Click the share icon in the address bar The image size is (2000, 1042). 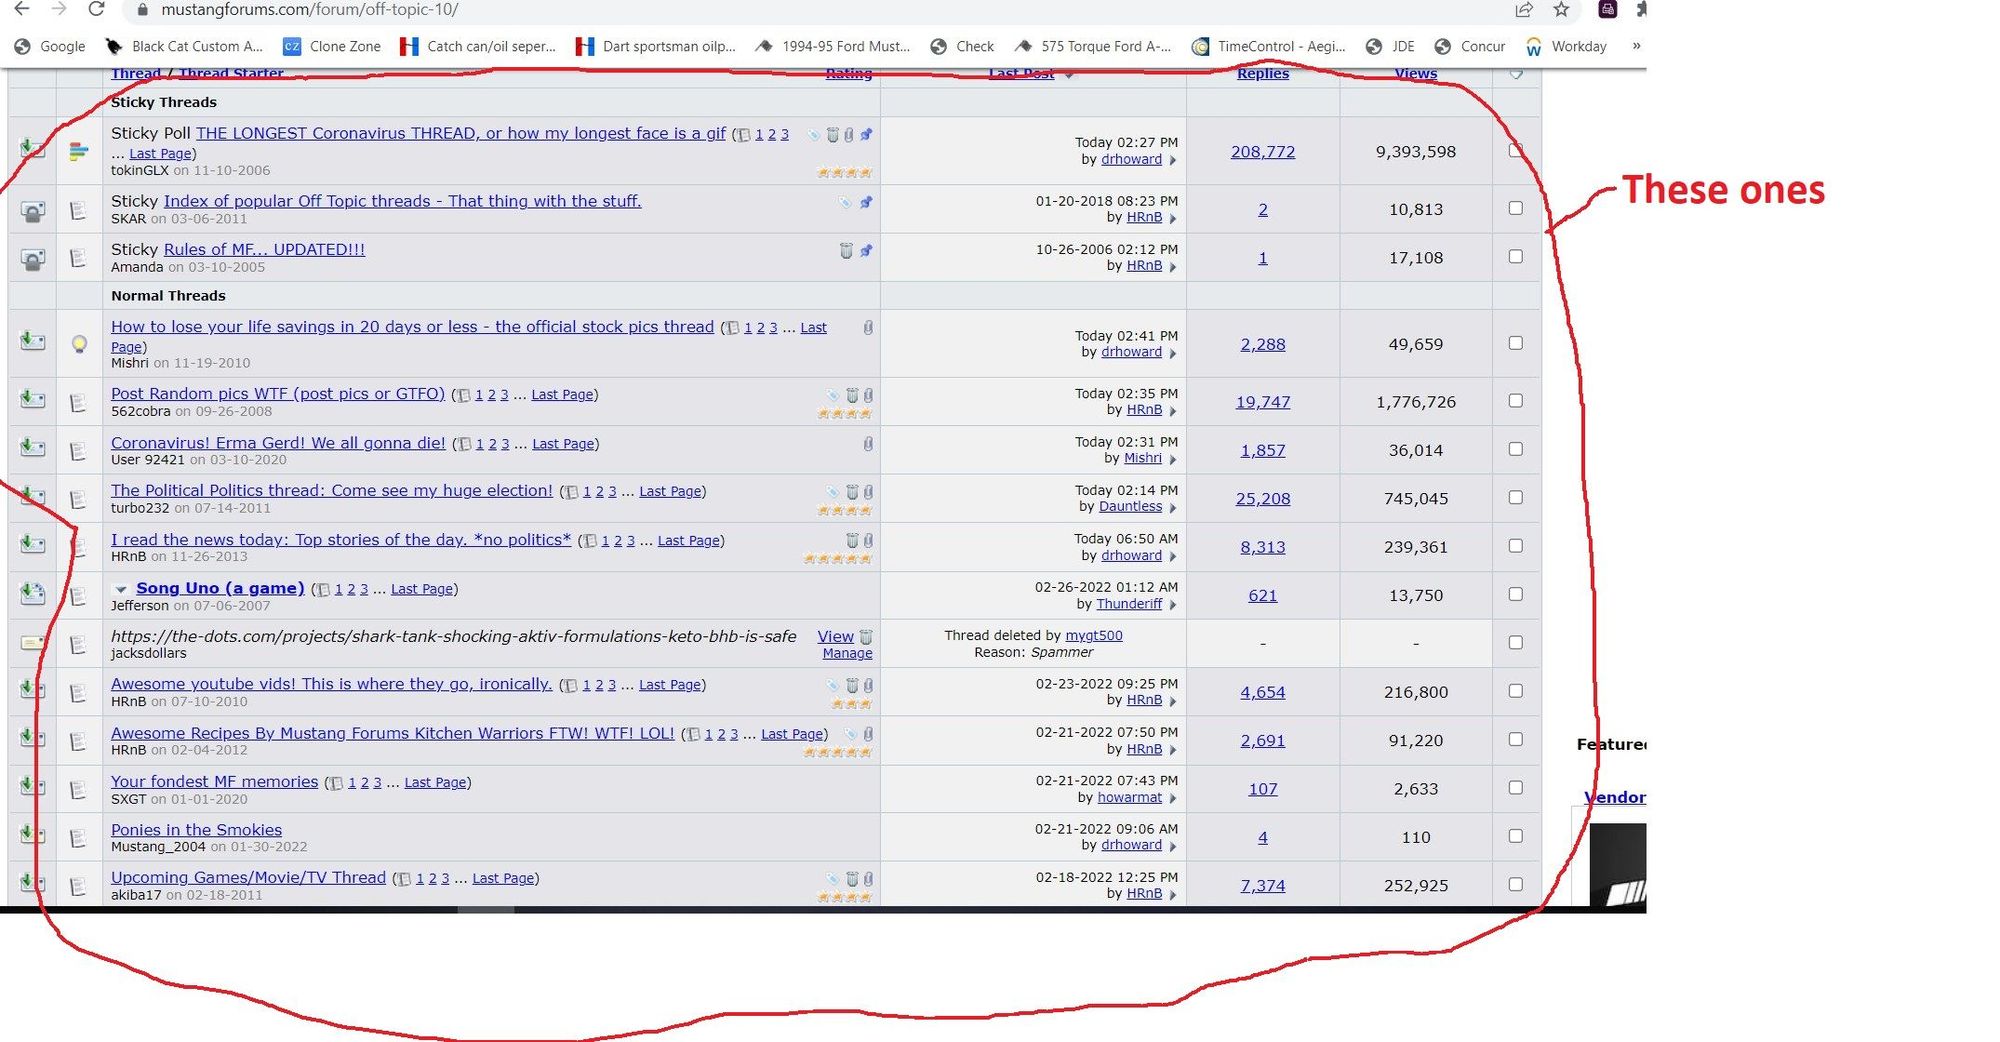(x=1523, y=10)
